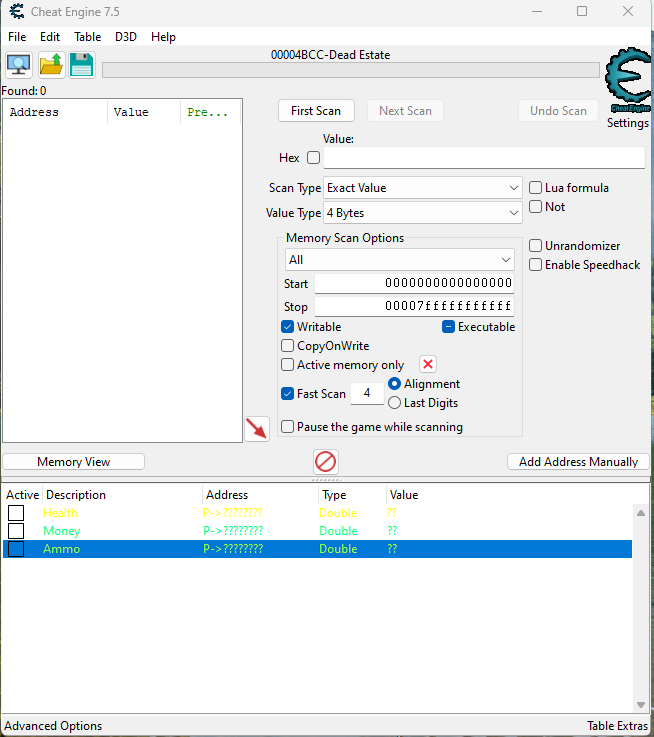Open the process list computer icon

point(19,65)
